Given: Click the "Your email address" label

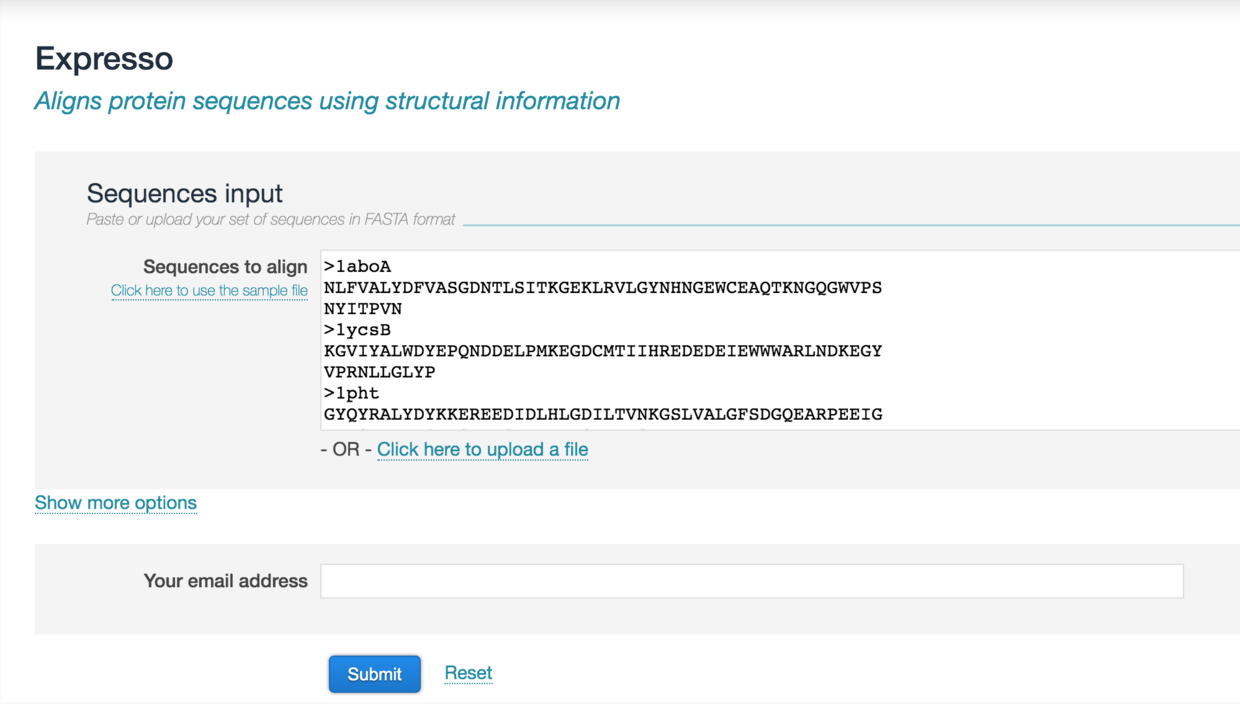Looking at the screenshot, I should point(225,581).
